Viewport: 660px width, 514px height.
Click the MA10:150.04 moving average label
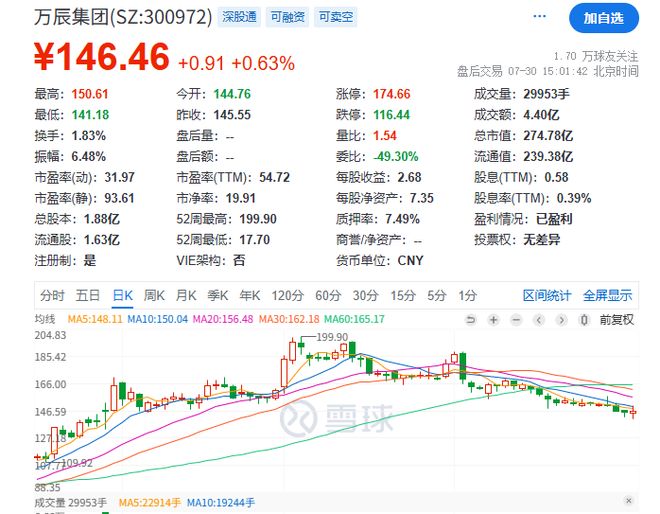pyautogui.click(x=157, y=320)
